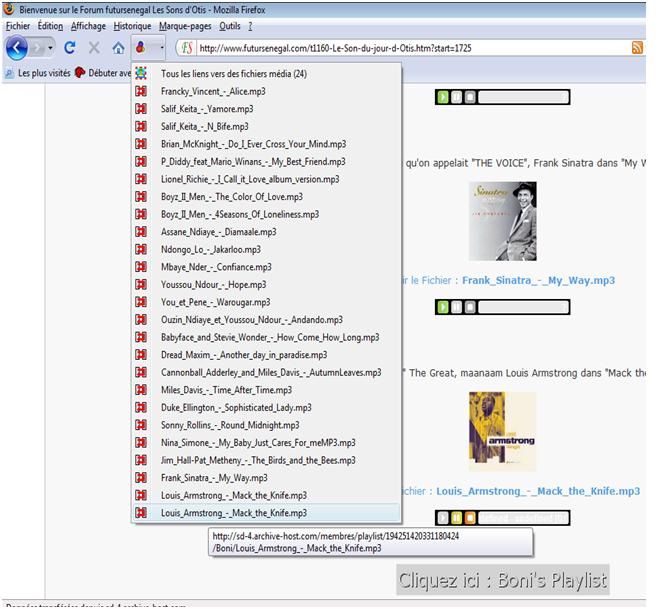Stop the Louis Armstrong audio player

coord(470,518)
